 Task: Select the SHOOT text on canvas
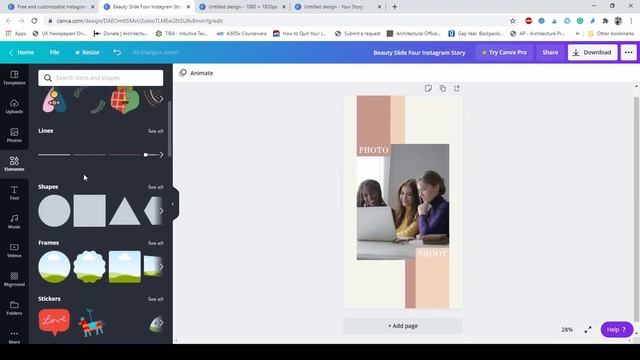pos(432,253)
